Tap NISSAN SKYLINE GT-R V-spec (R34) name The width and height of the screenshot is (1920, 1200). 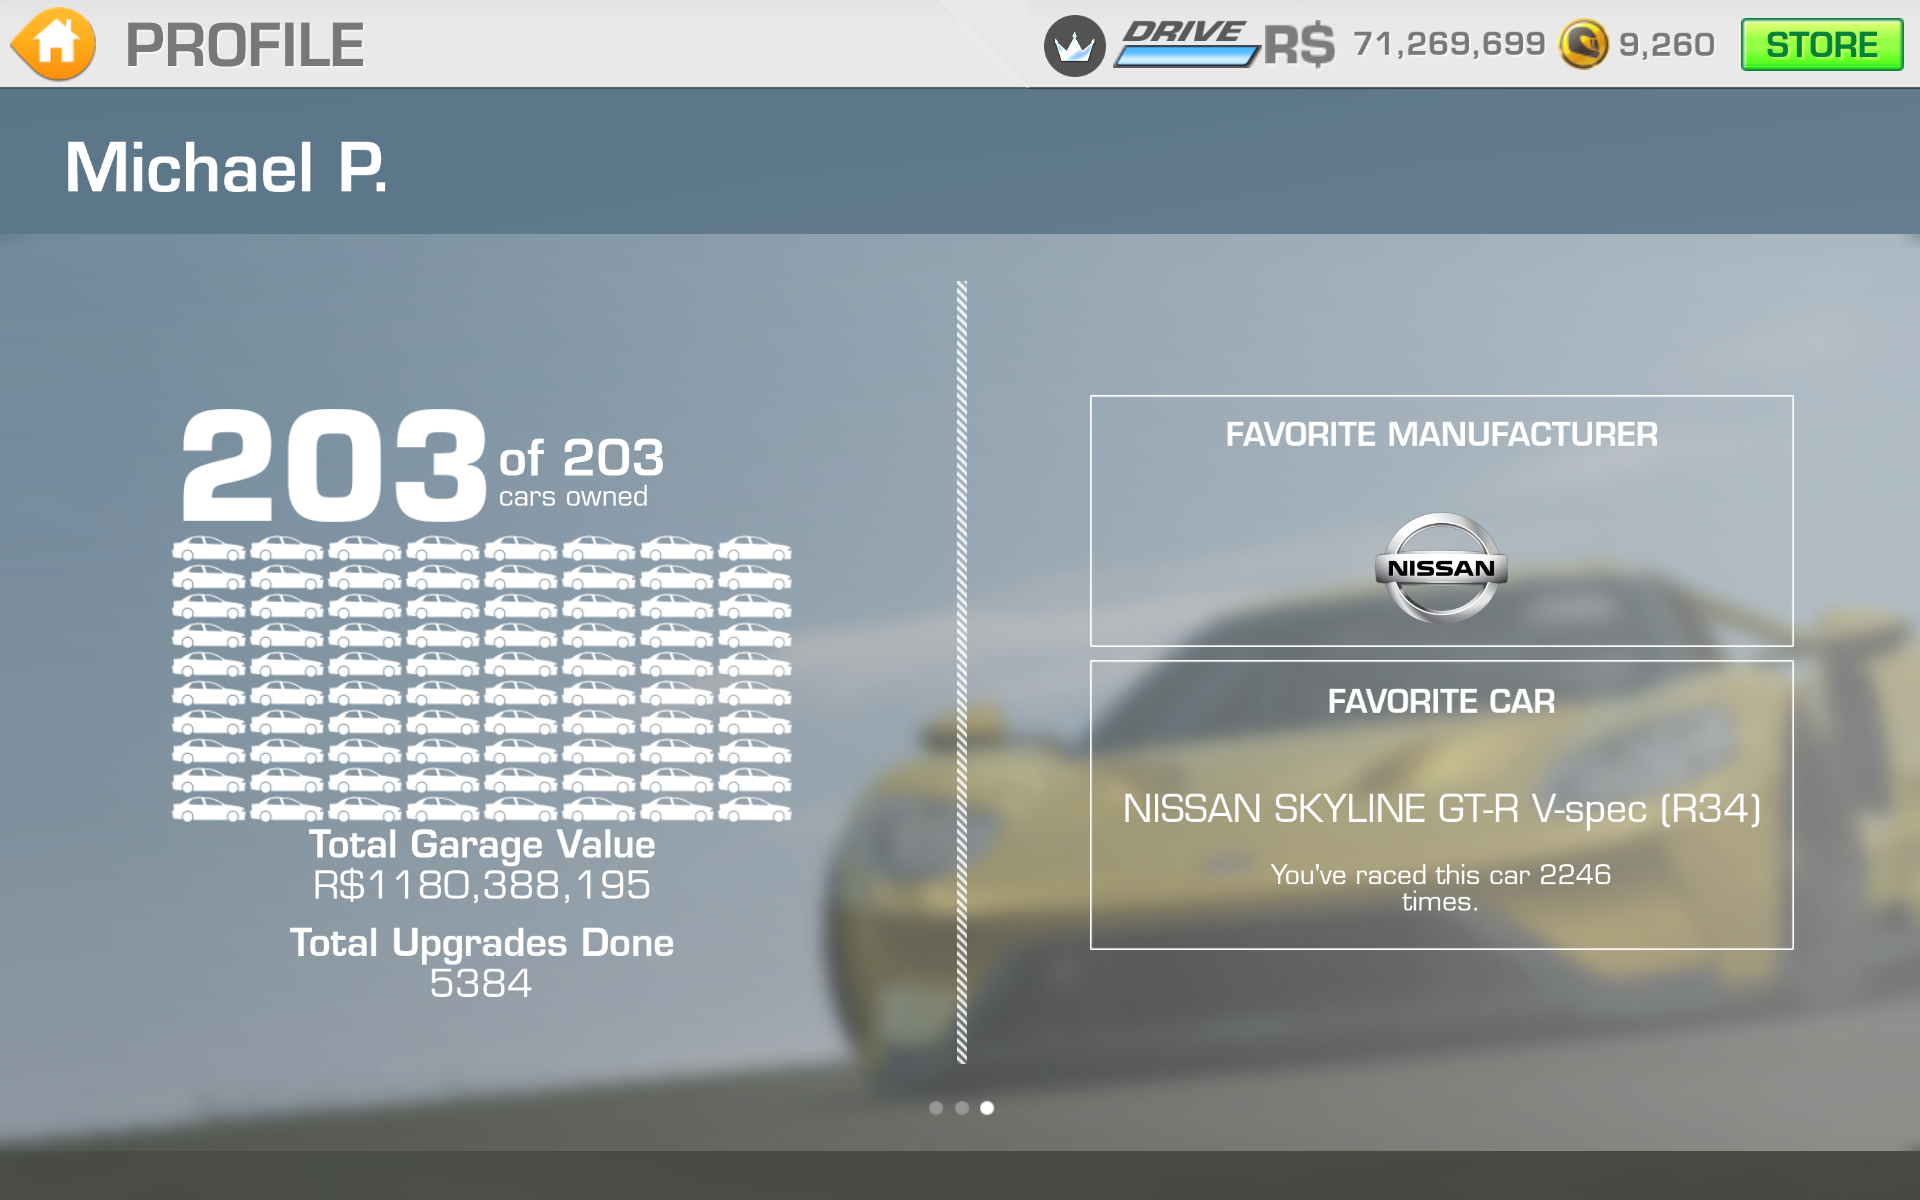[x=1441, y=808]
